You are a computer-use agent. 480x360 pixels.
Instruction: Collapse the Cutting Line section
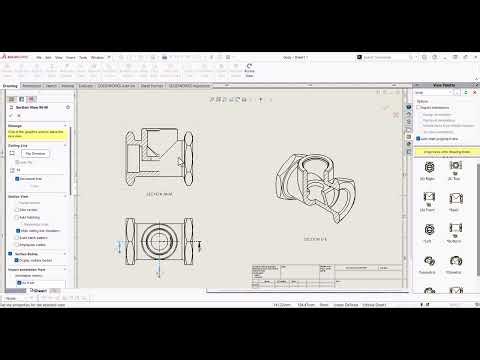(x=65, y=146)
